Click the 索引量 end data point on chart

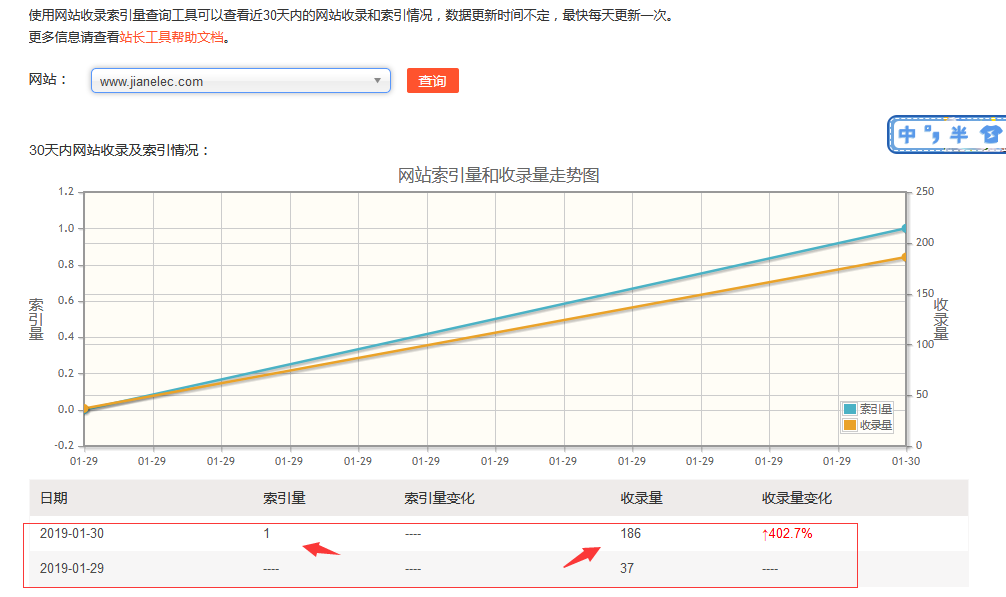click(x=904, y=229)
